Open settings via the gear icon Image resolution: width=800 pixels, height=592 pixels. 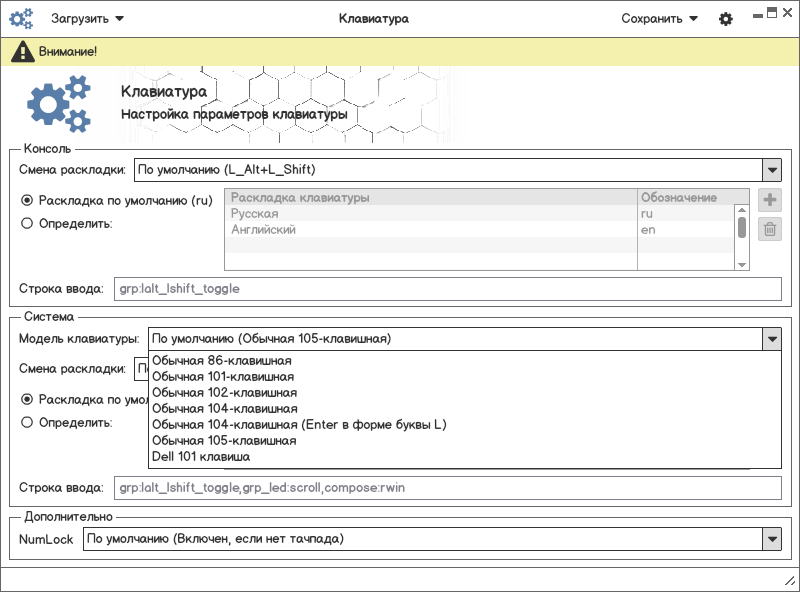pos(726,19)
